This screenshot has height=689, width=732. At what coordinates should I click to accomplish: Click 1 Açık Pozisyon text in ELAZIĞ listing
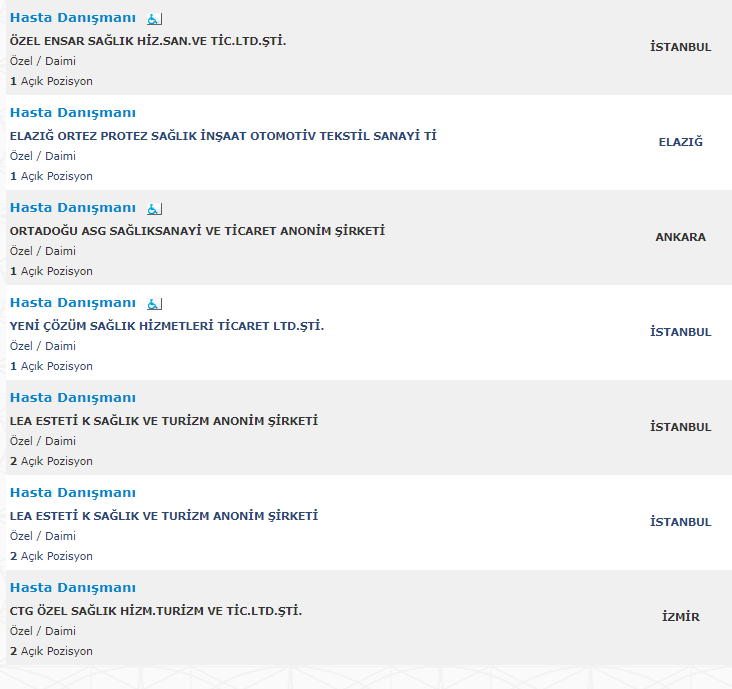point(51,176)
